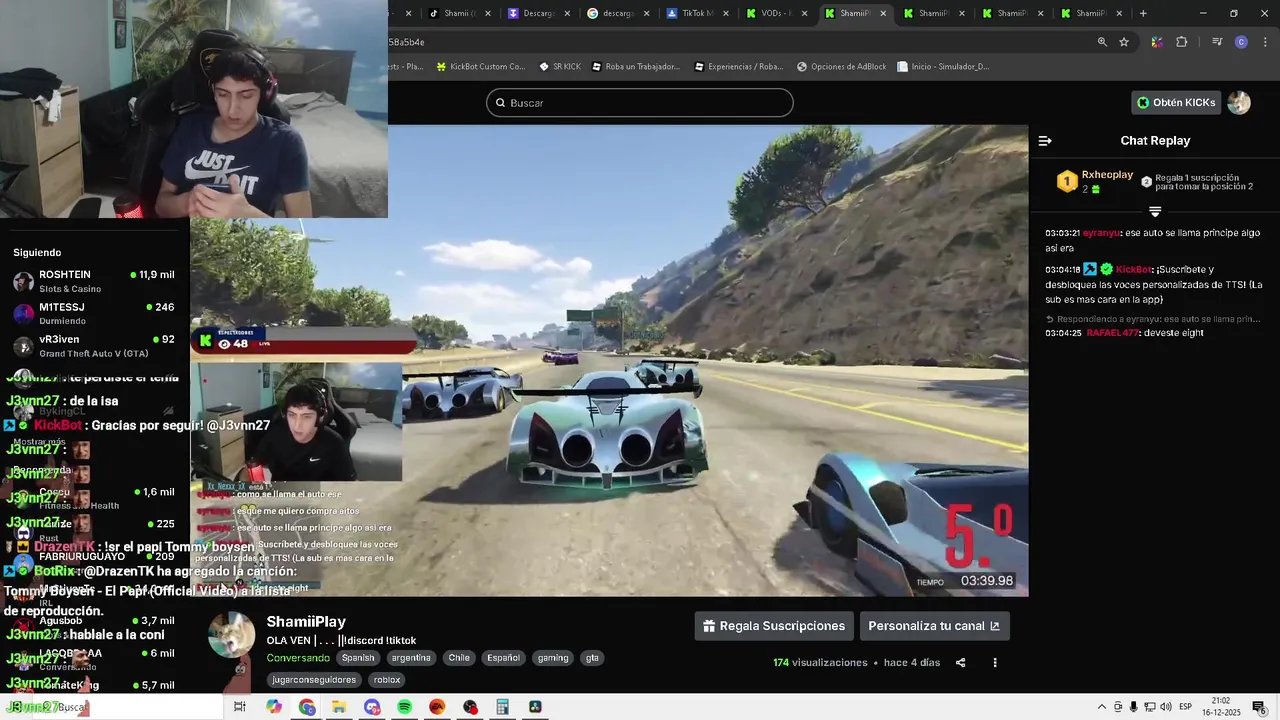This screenshot has height=720, width=1280.
Task: Select the roblox tag
Action: [x=387, y=680]
